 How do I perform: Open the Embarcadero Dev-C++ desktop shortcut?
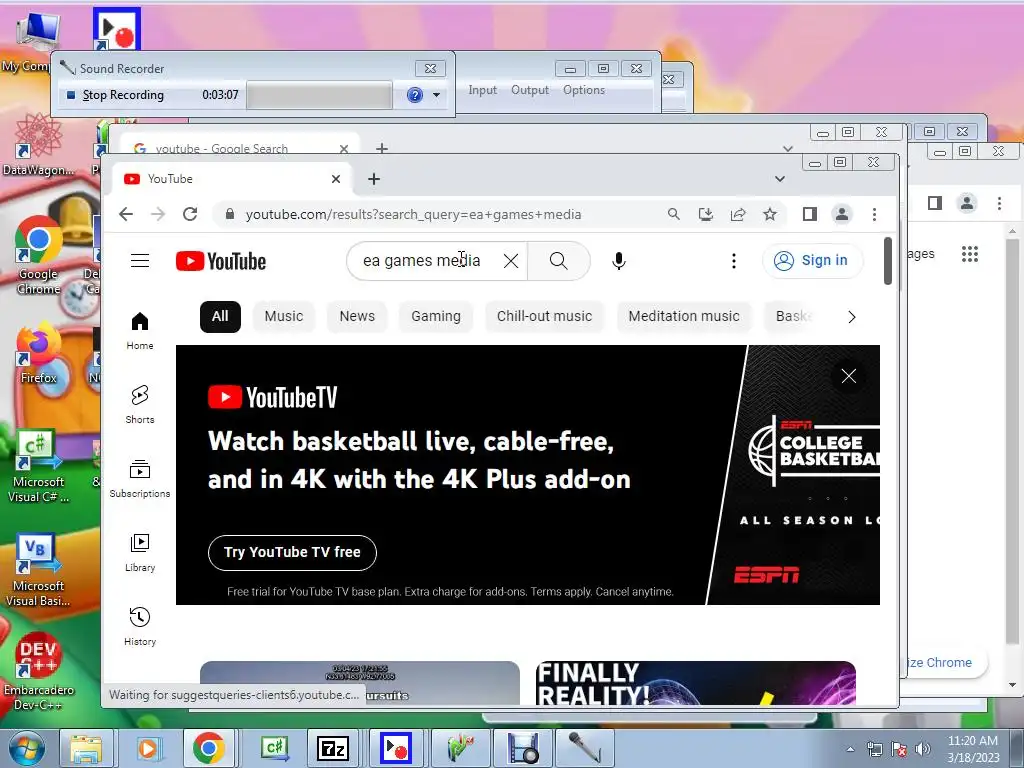click(39, 671)
